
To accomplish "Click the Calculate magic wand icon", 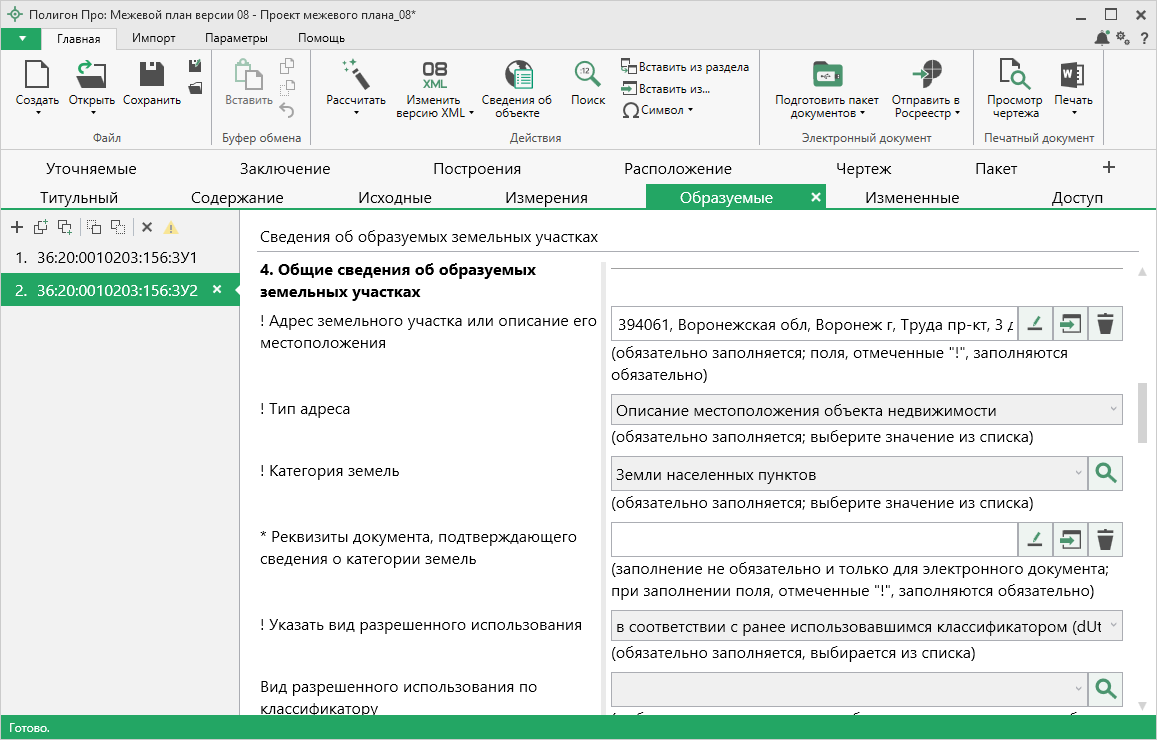I will pos(355,76).
